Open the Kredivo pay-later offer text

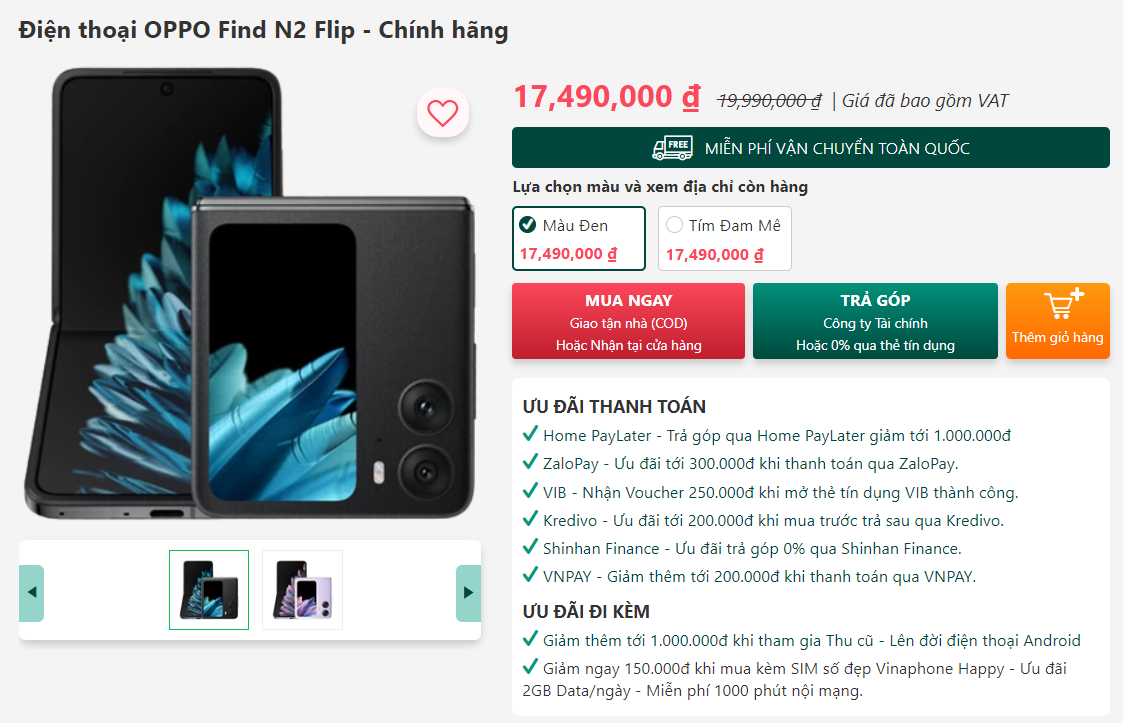click(773, 521)
